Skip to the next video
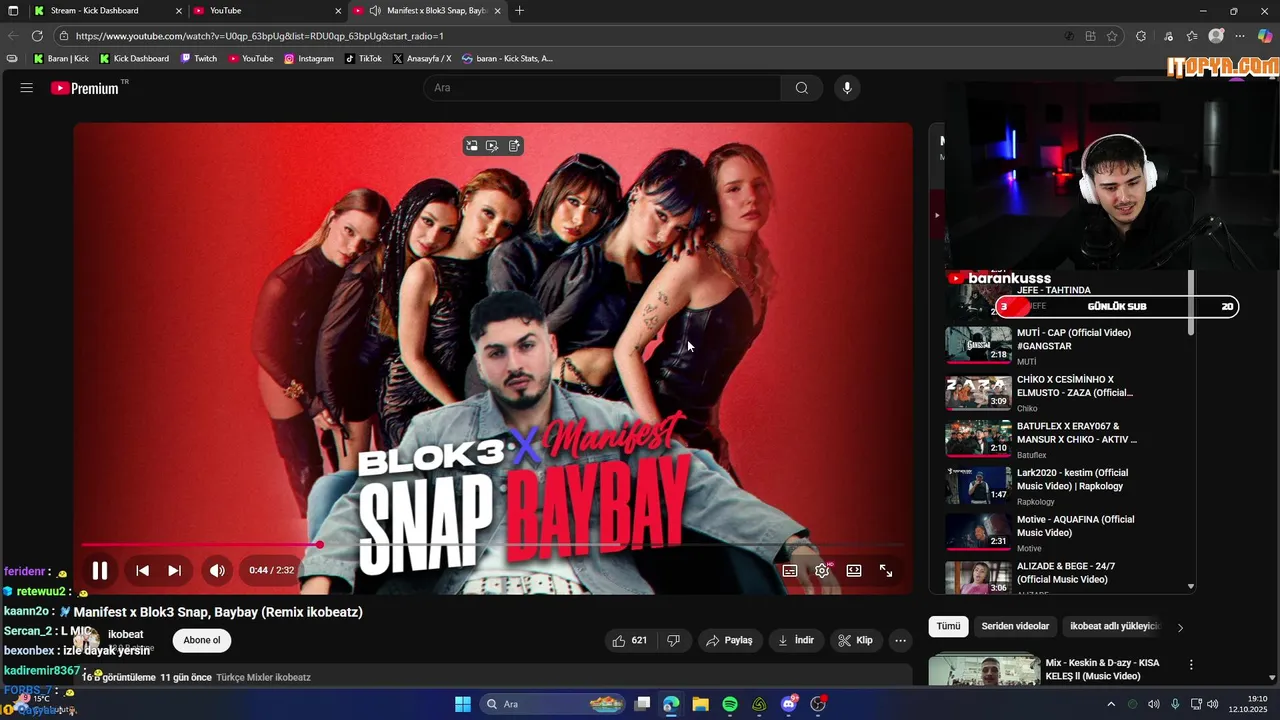Viewport: 1280px width, 720px height. tap(175, 571)
